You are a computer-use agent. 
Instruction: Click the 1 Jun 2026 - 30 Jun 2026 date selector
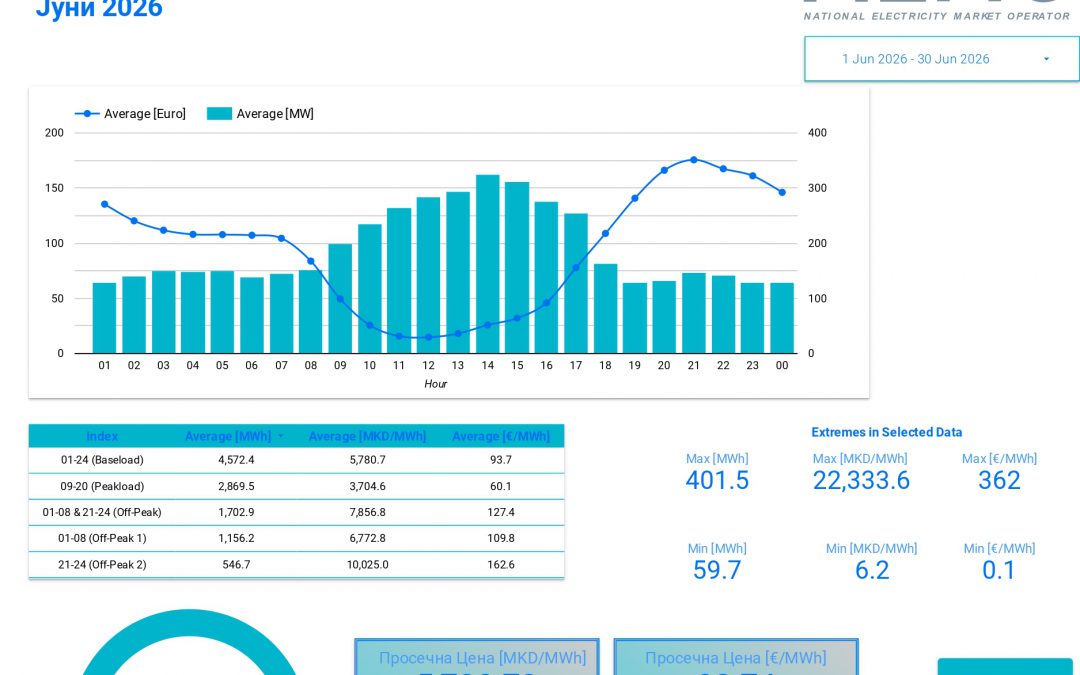pyautogui.click(x=942, y=59)
